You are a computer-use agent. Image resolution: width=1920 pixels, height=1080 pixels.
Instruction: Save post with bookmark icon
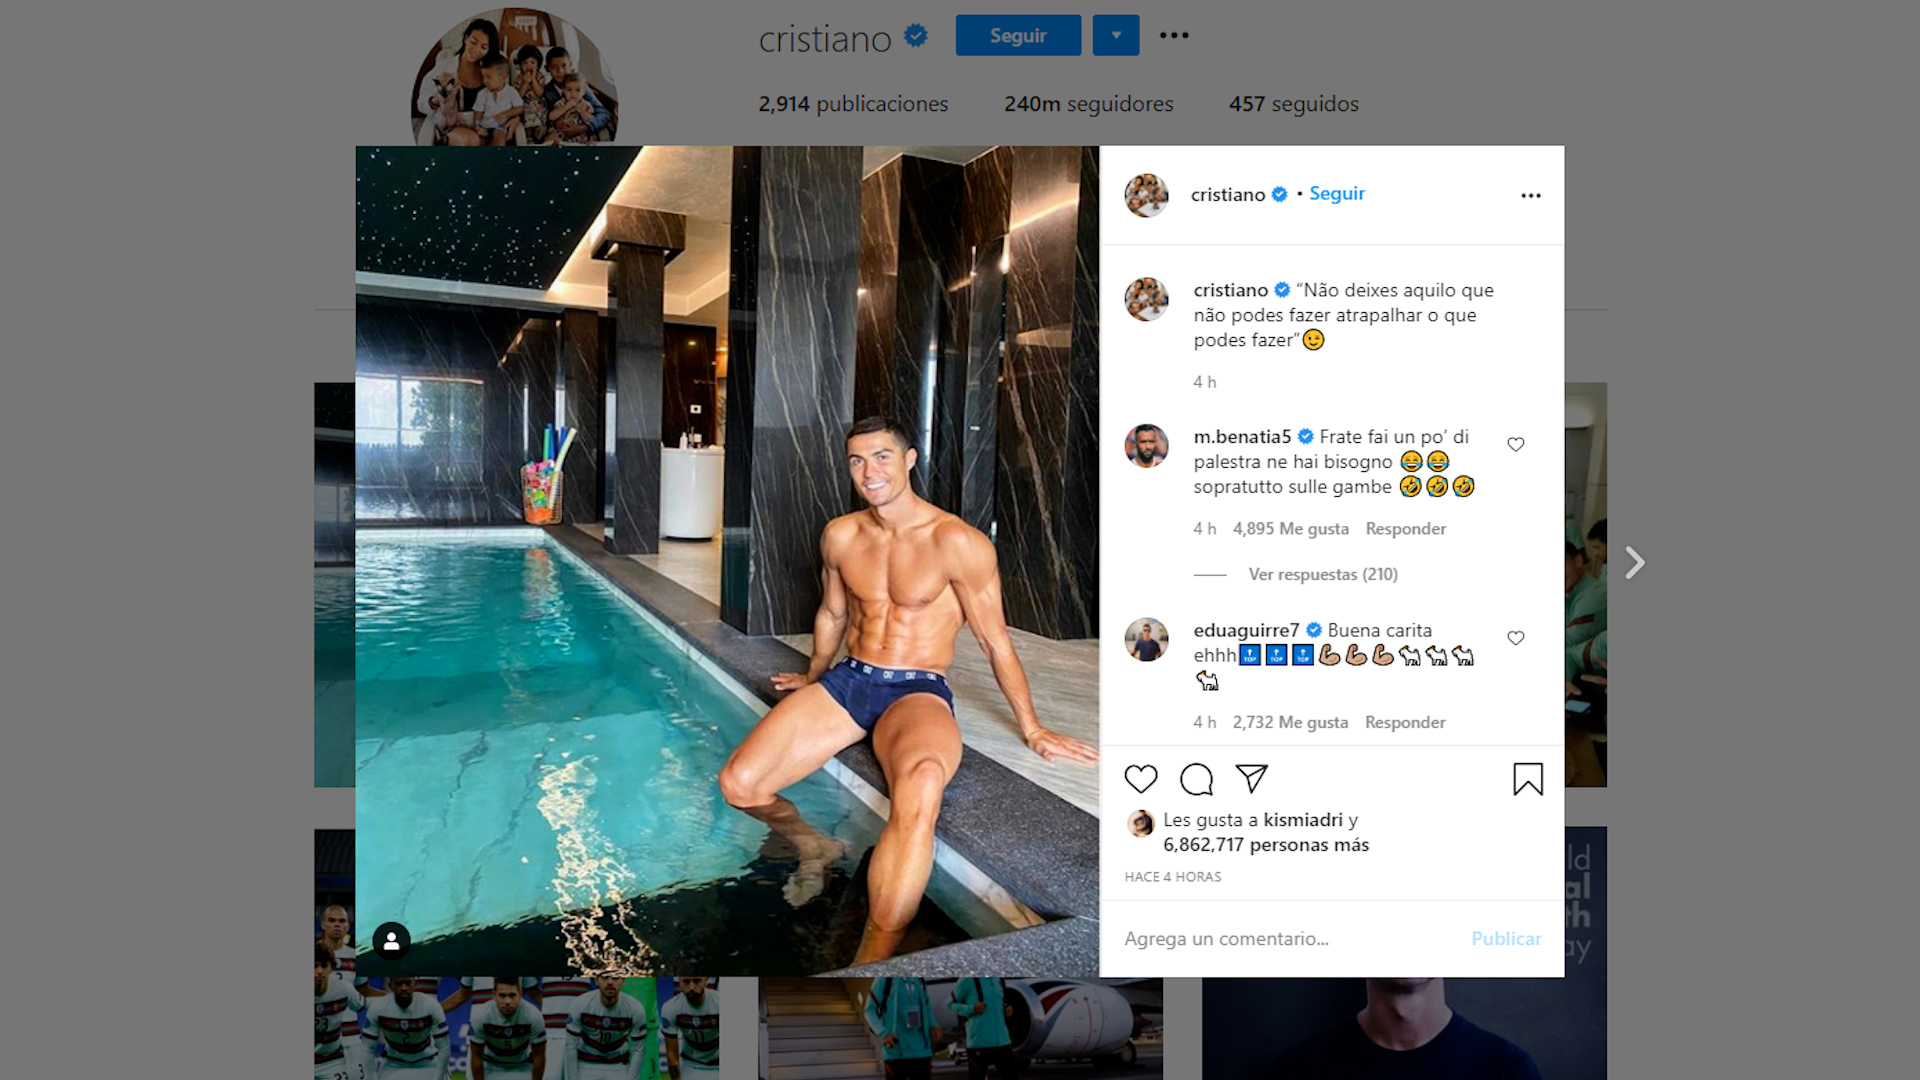click(x=1528, y=779)
